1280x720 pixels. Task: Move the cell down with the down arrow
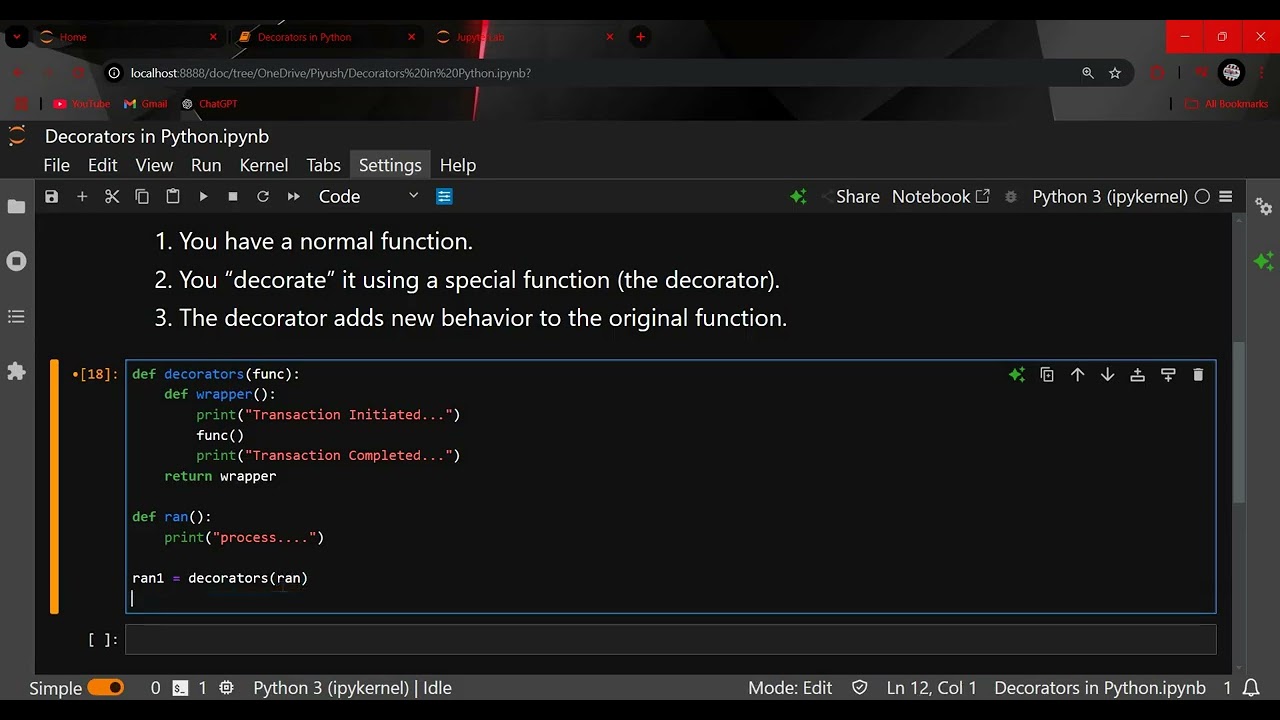tap(1107, 375)
